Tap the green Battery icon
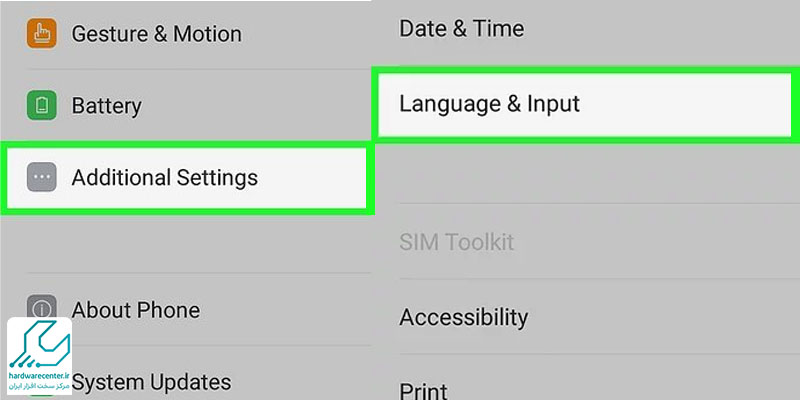Viewport: 800px width, 400px height. [x=42, y=106]
